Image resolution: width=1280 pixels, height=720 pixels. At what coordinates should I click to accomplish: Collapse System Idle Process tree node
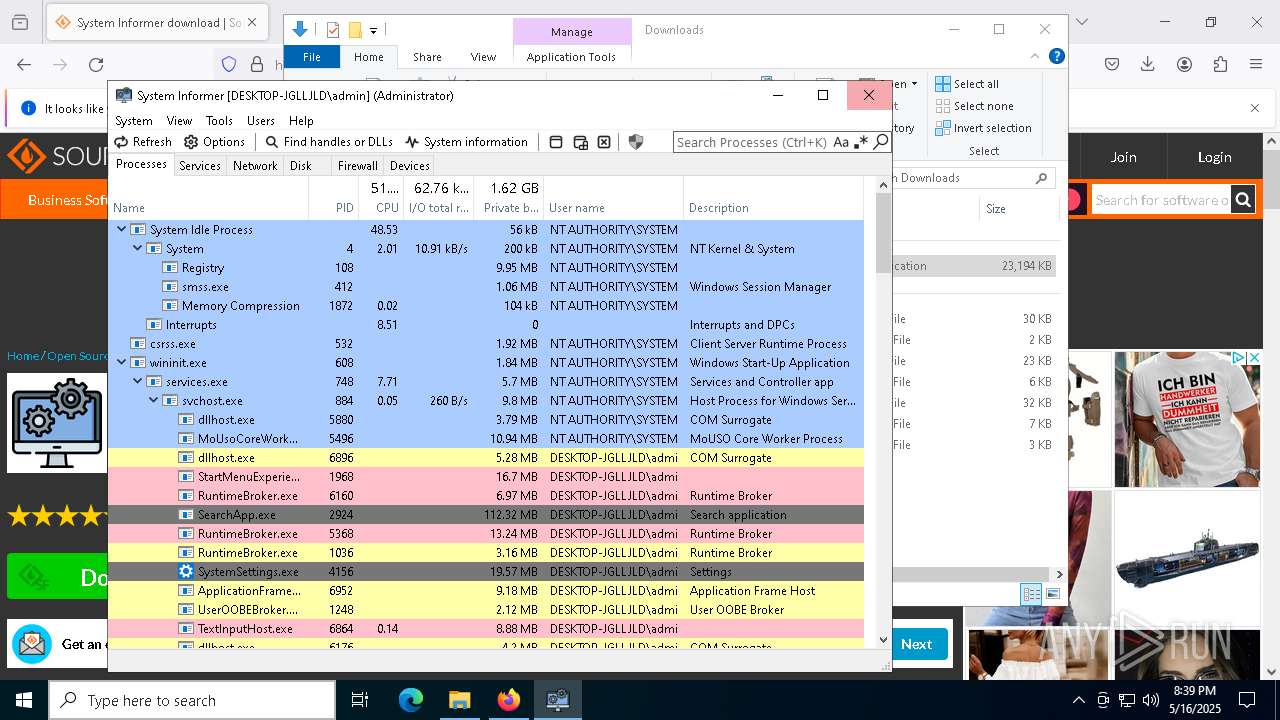coord(122,229)
